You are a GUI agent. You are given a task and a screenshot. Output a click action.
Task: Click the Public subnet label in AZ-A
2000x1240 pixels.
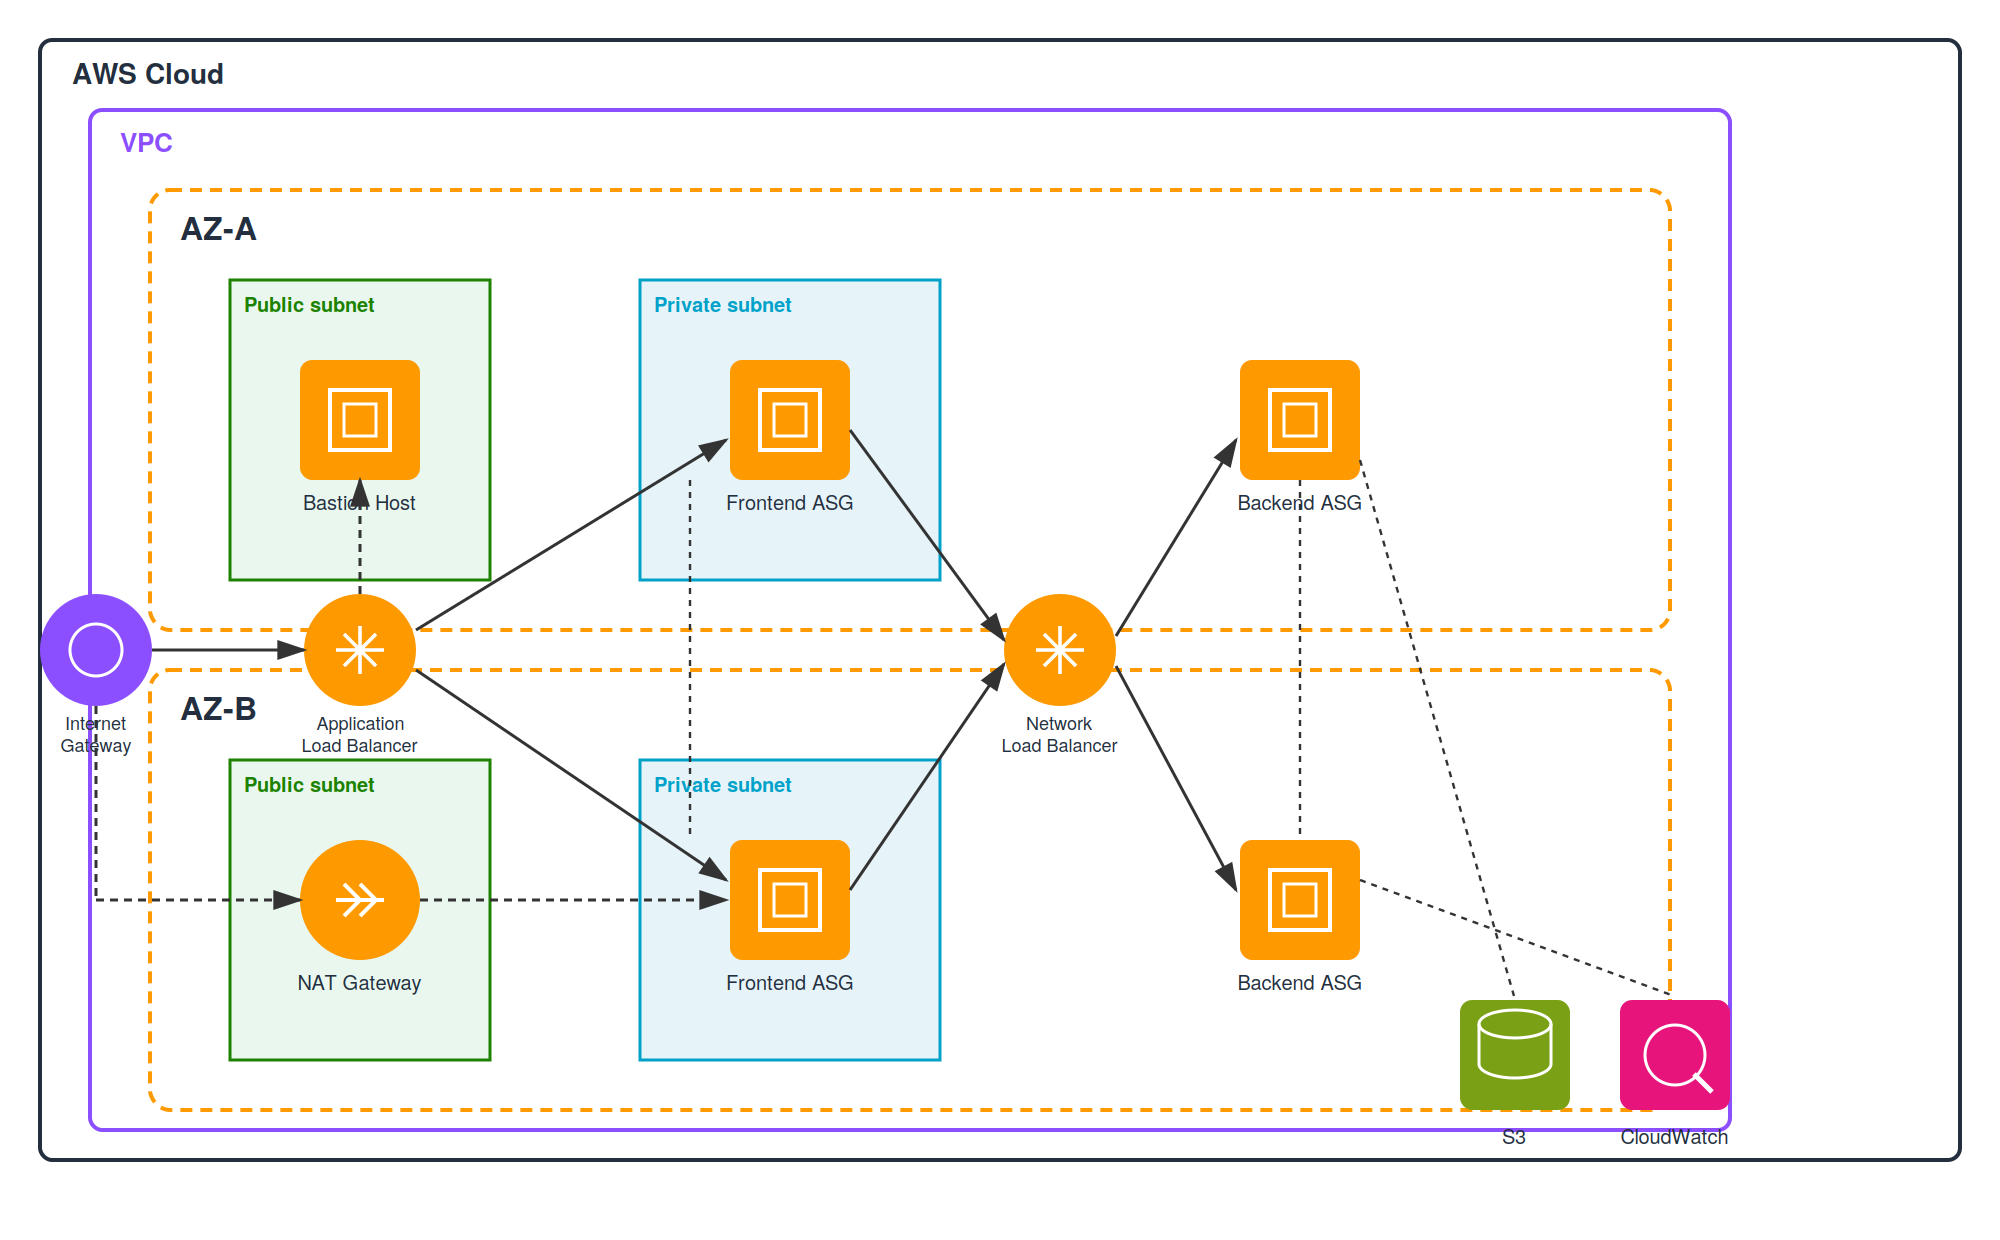[x=309, y=305]
